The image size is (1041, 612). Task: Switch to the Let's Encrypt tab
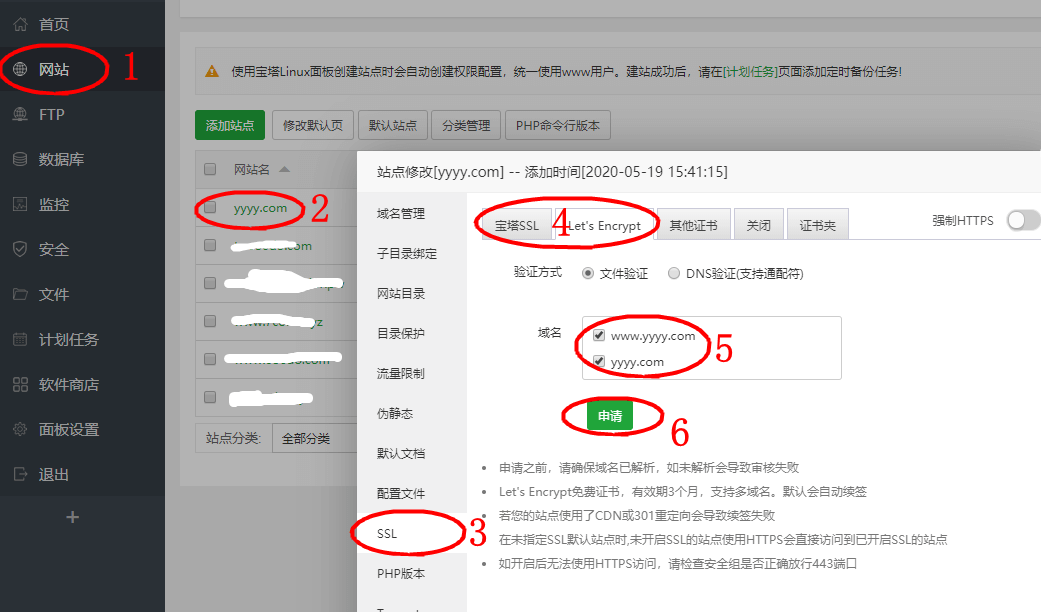click(605, 225)
